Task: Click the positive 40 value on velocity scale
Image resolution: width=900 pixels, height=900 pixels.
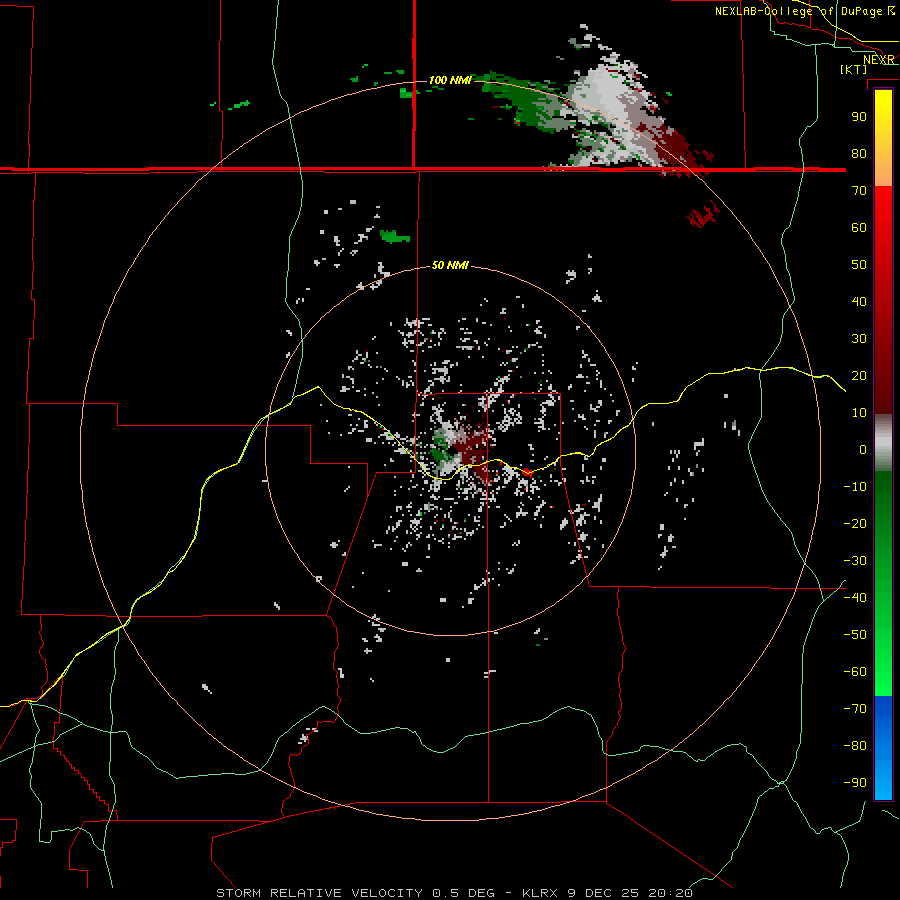Action: [x=859, y=301]
